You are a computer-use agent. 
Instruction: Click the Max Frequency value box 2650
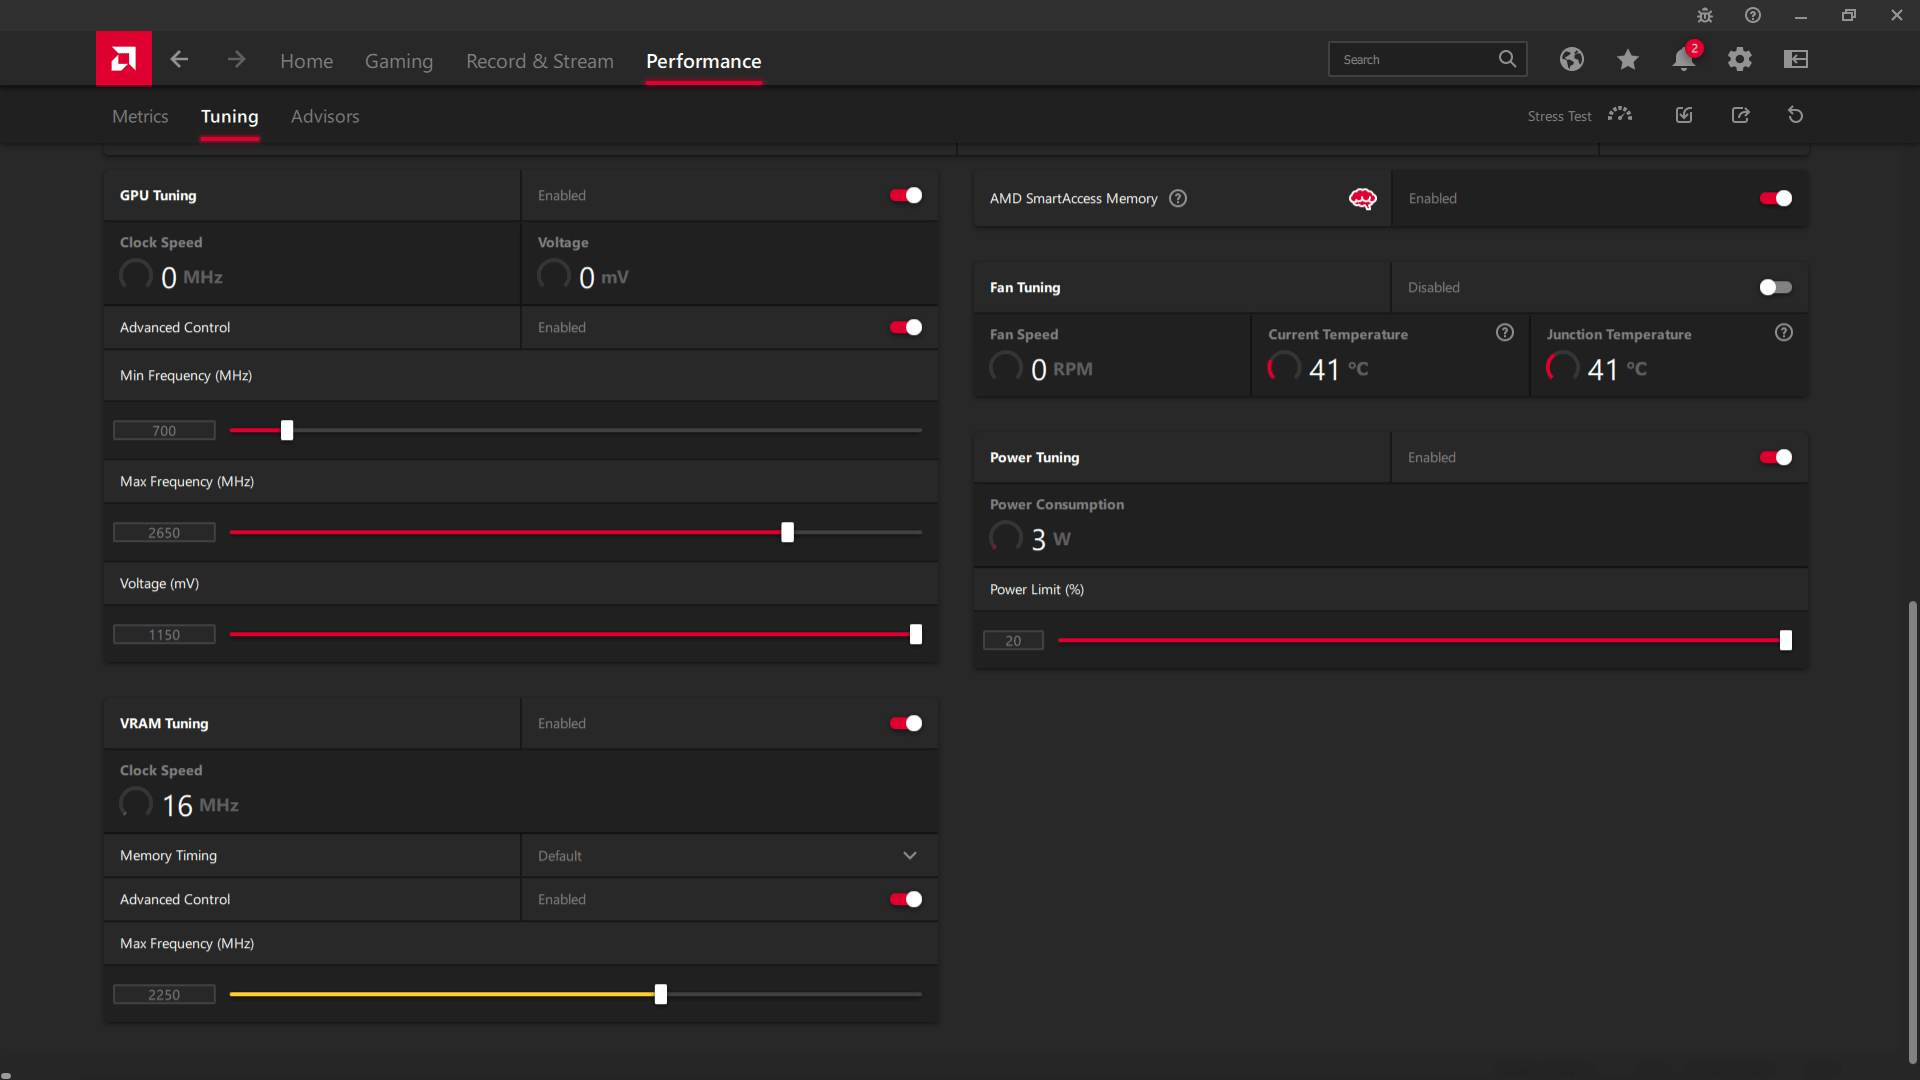click(x=164, y=532)
